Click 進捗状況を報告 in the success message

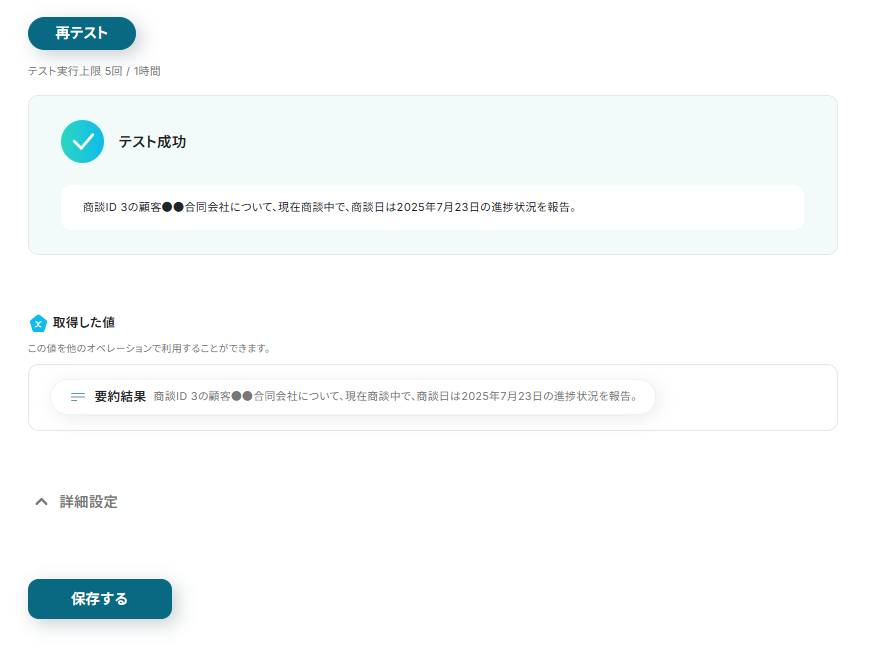(x=530, y=207)
